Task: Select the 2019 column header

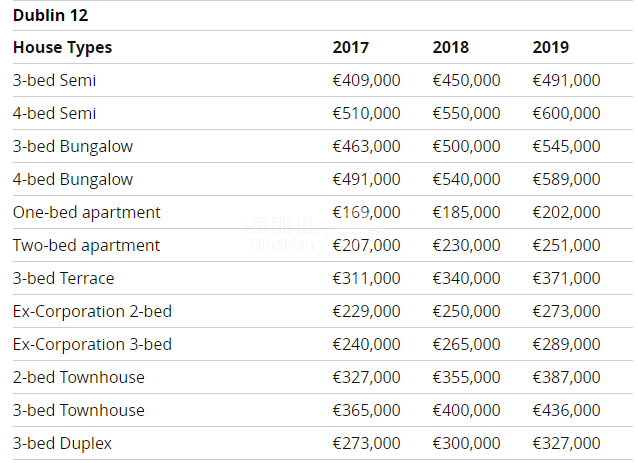Action: coord(550,47)
